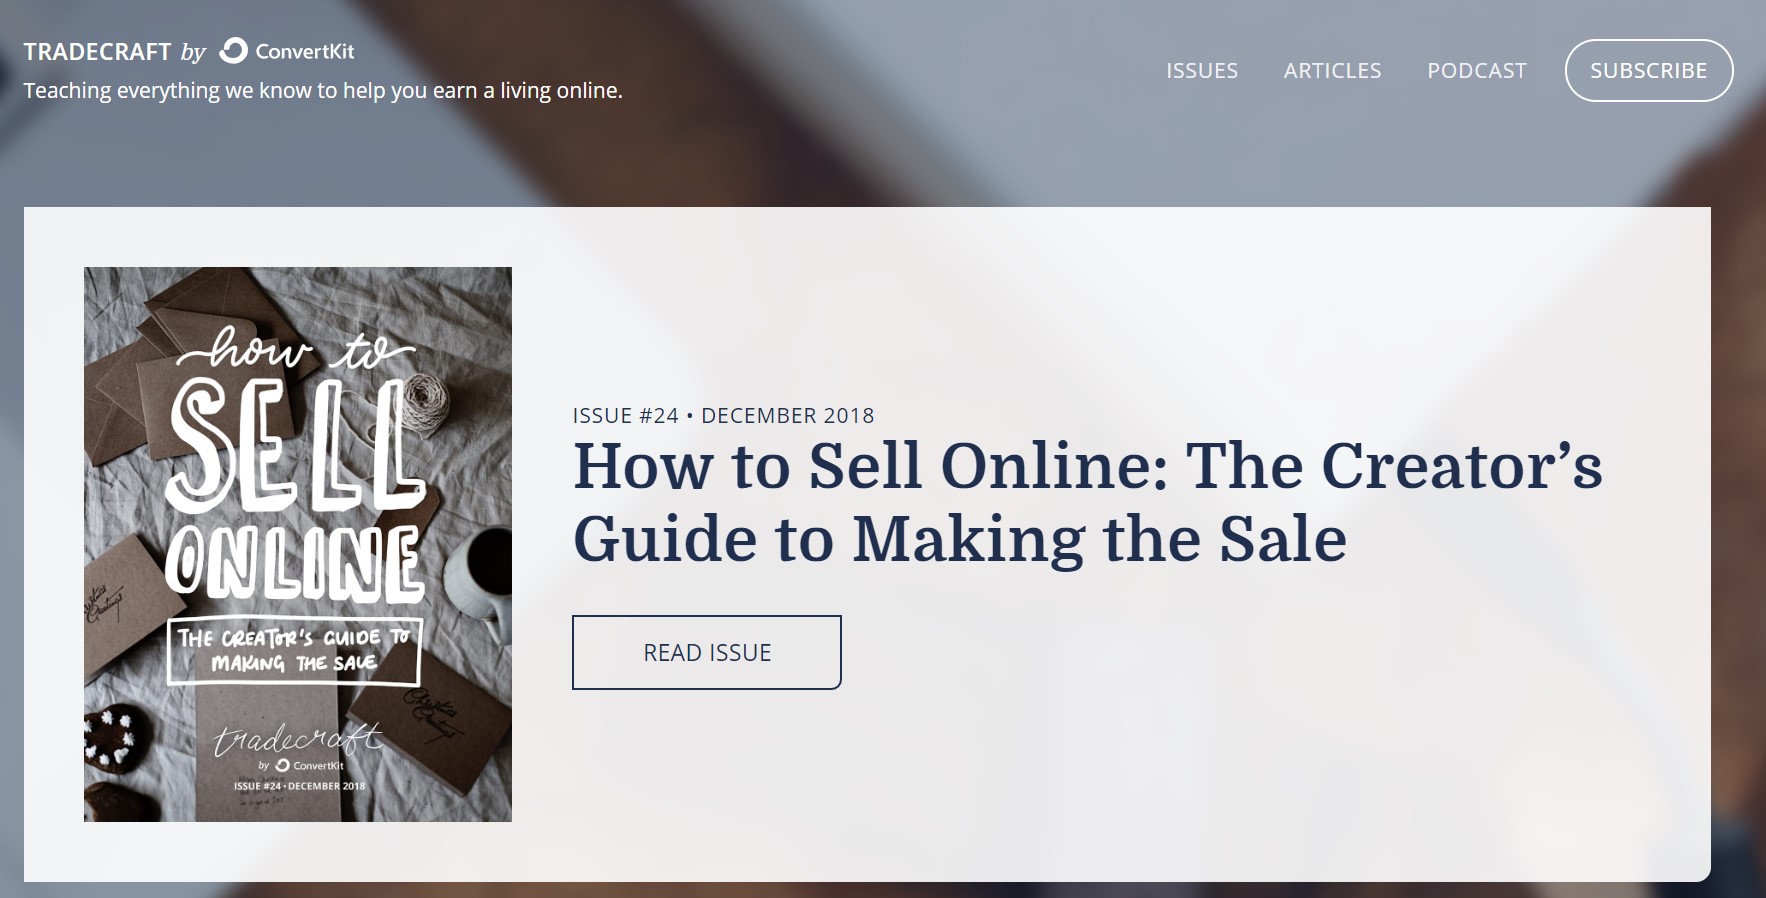Click the handwritten tradecraft logo on cover
The height and width of the screenshot is (898, 1766).
coord(297,739)
